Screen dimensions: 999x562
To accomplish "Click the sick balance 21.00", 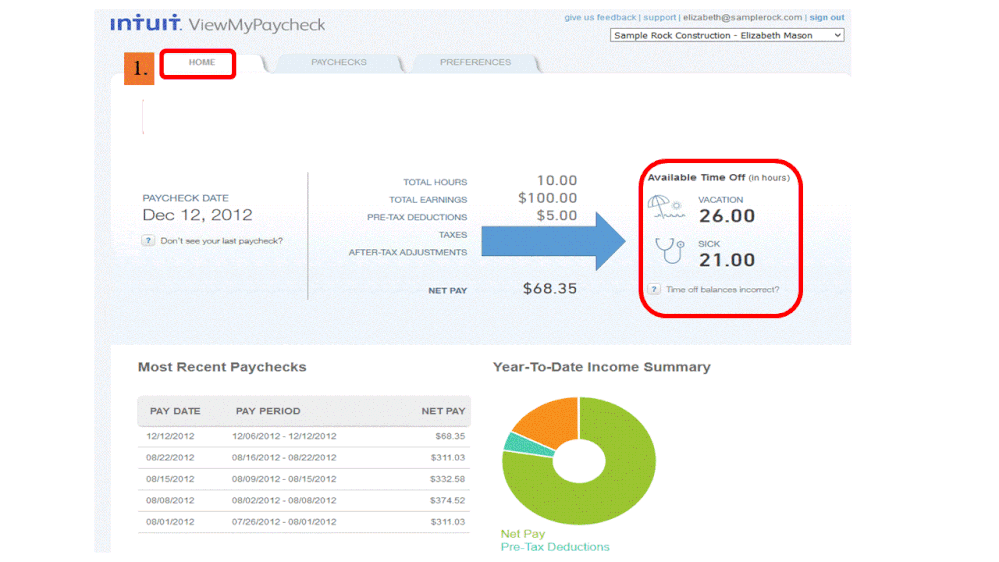I will click(727, 261).
